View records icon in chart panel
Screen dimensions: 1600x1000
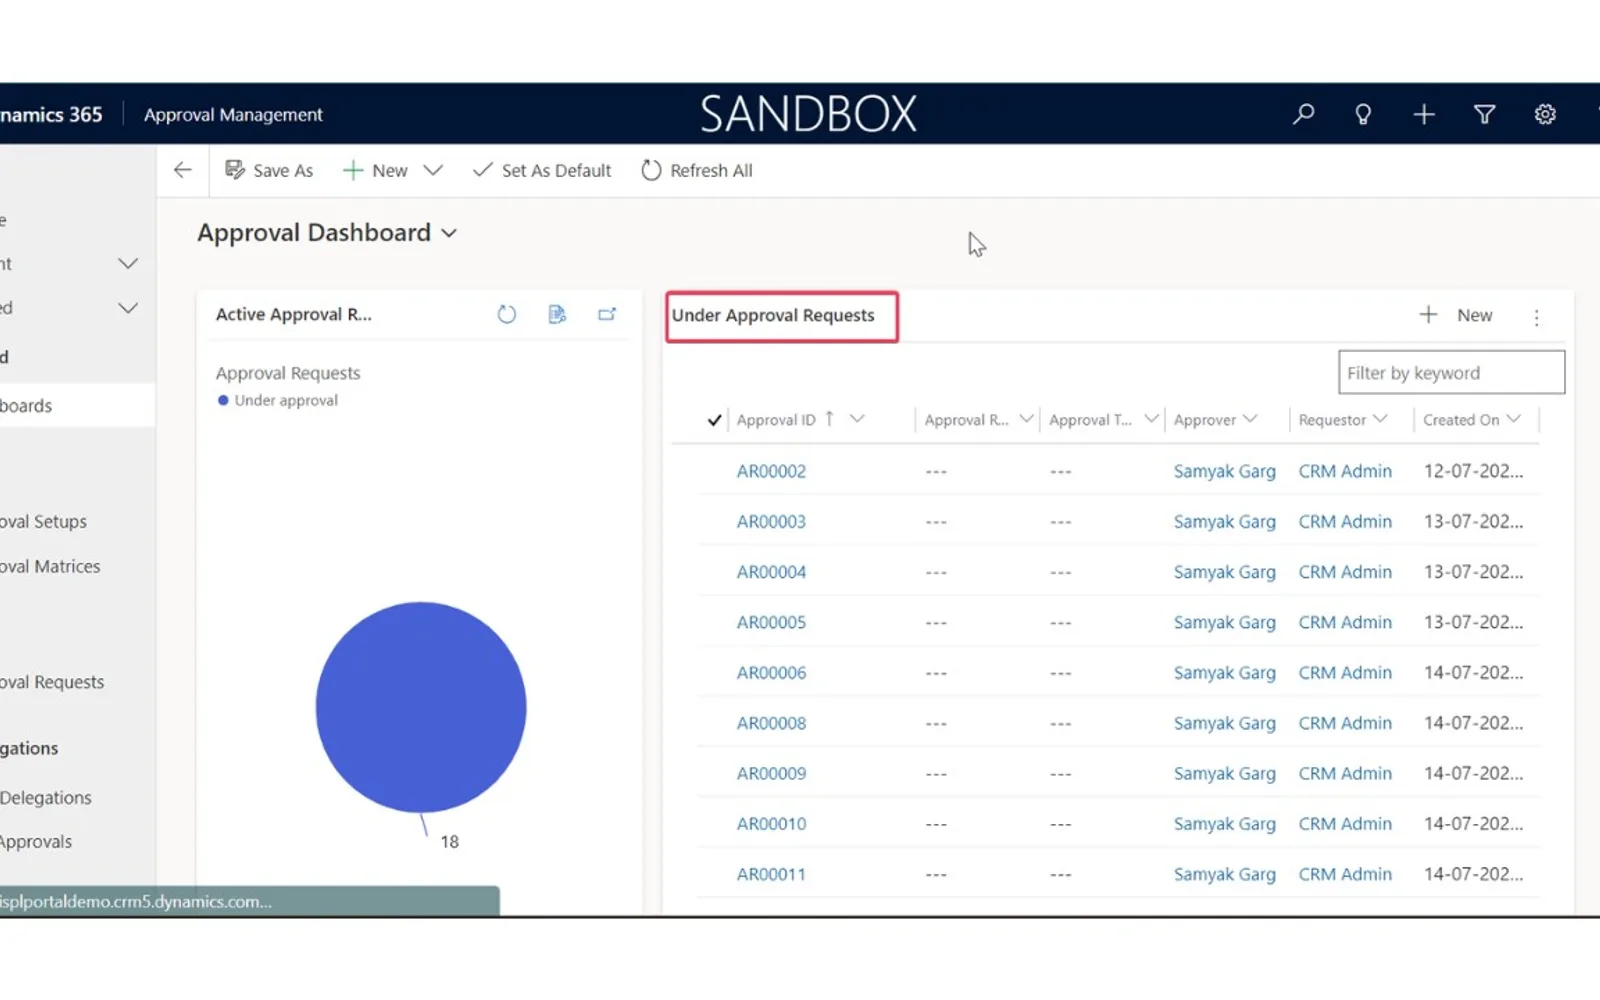point(557,314)
